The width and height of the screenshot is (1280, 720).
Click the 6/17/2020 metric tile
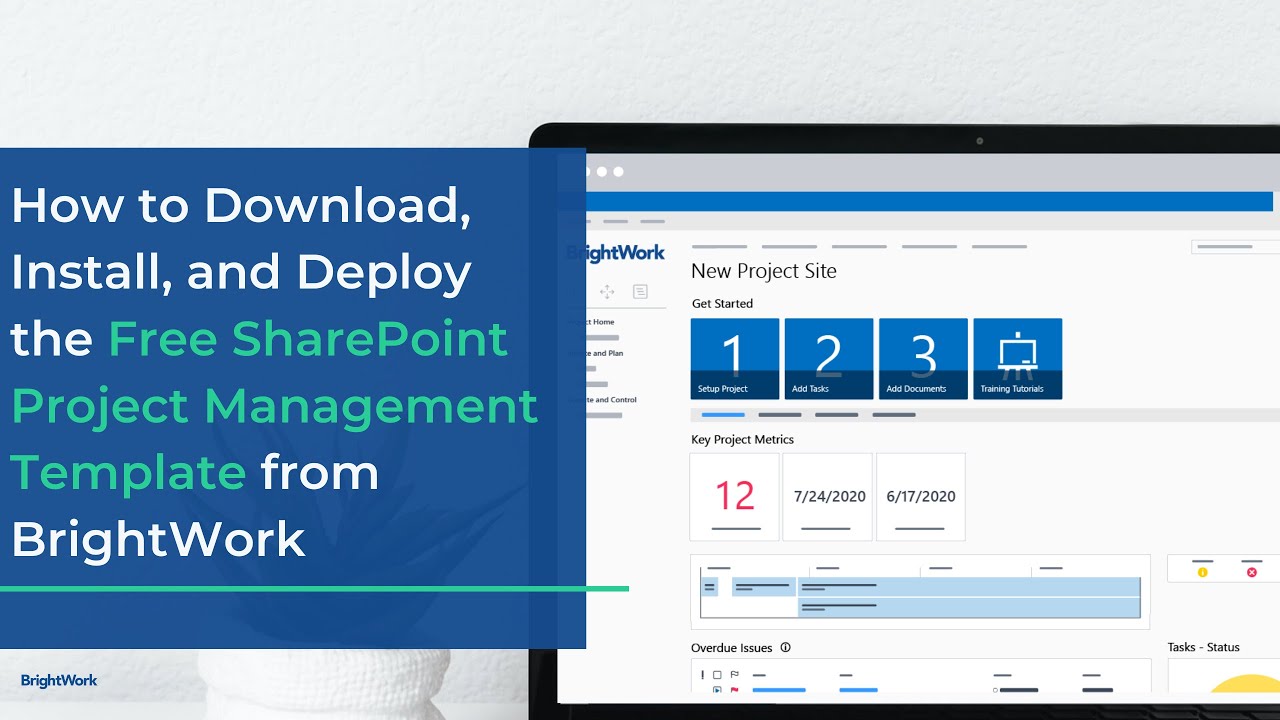click(921, 497)
